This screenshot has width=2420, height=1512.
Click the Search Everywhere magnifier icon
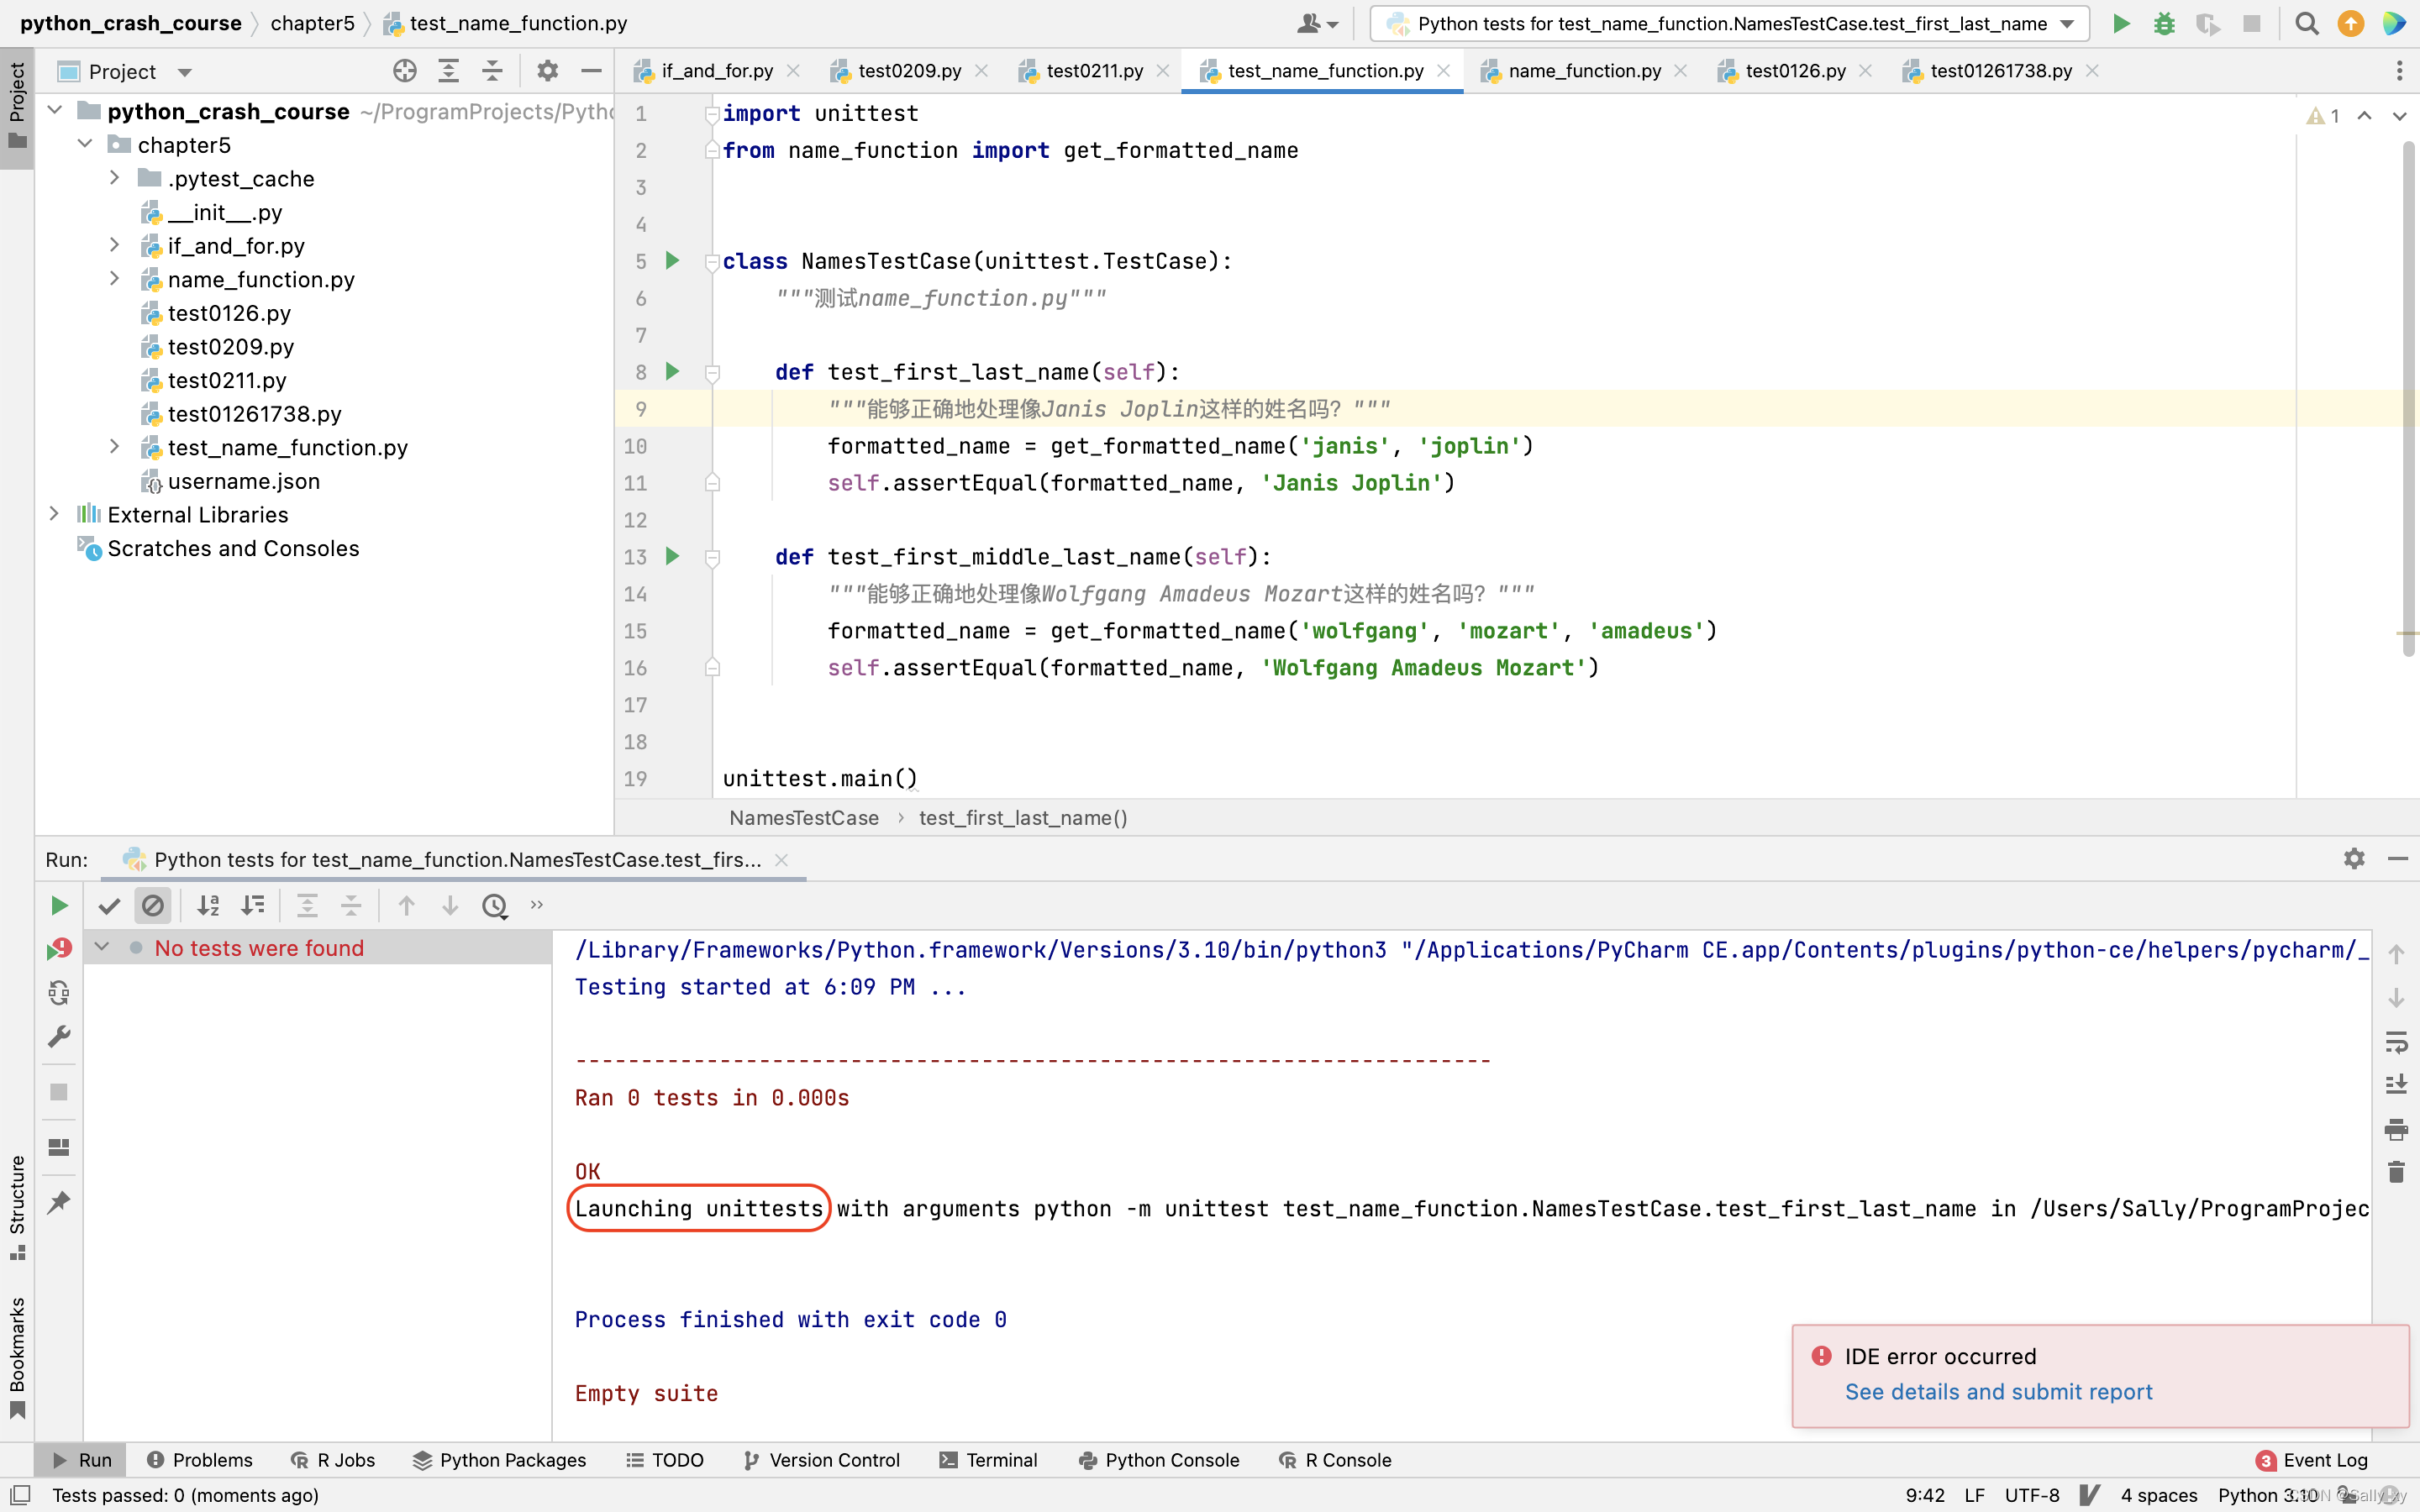2306,23
